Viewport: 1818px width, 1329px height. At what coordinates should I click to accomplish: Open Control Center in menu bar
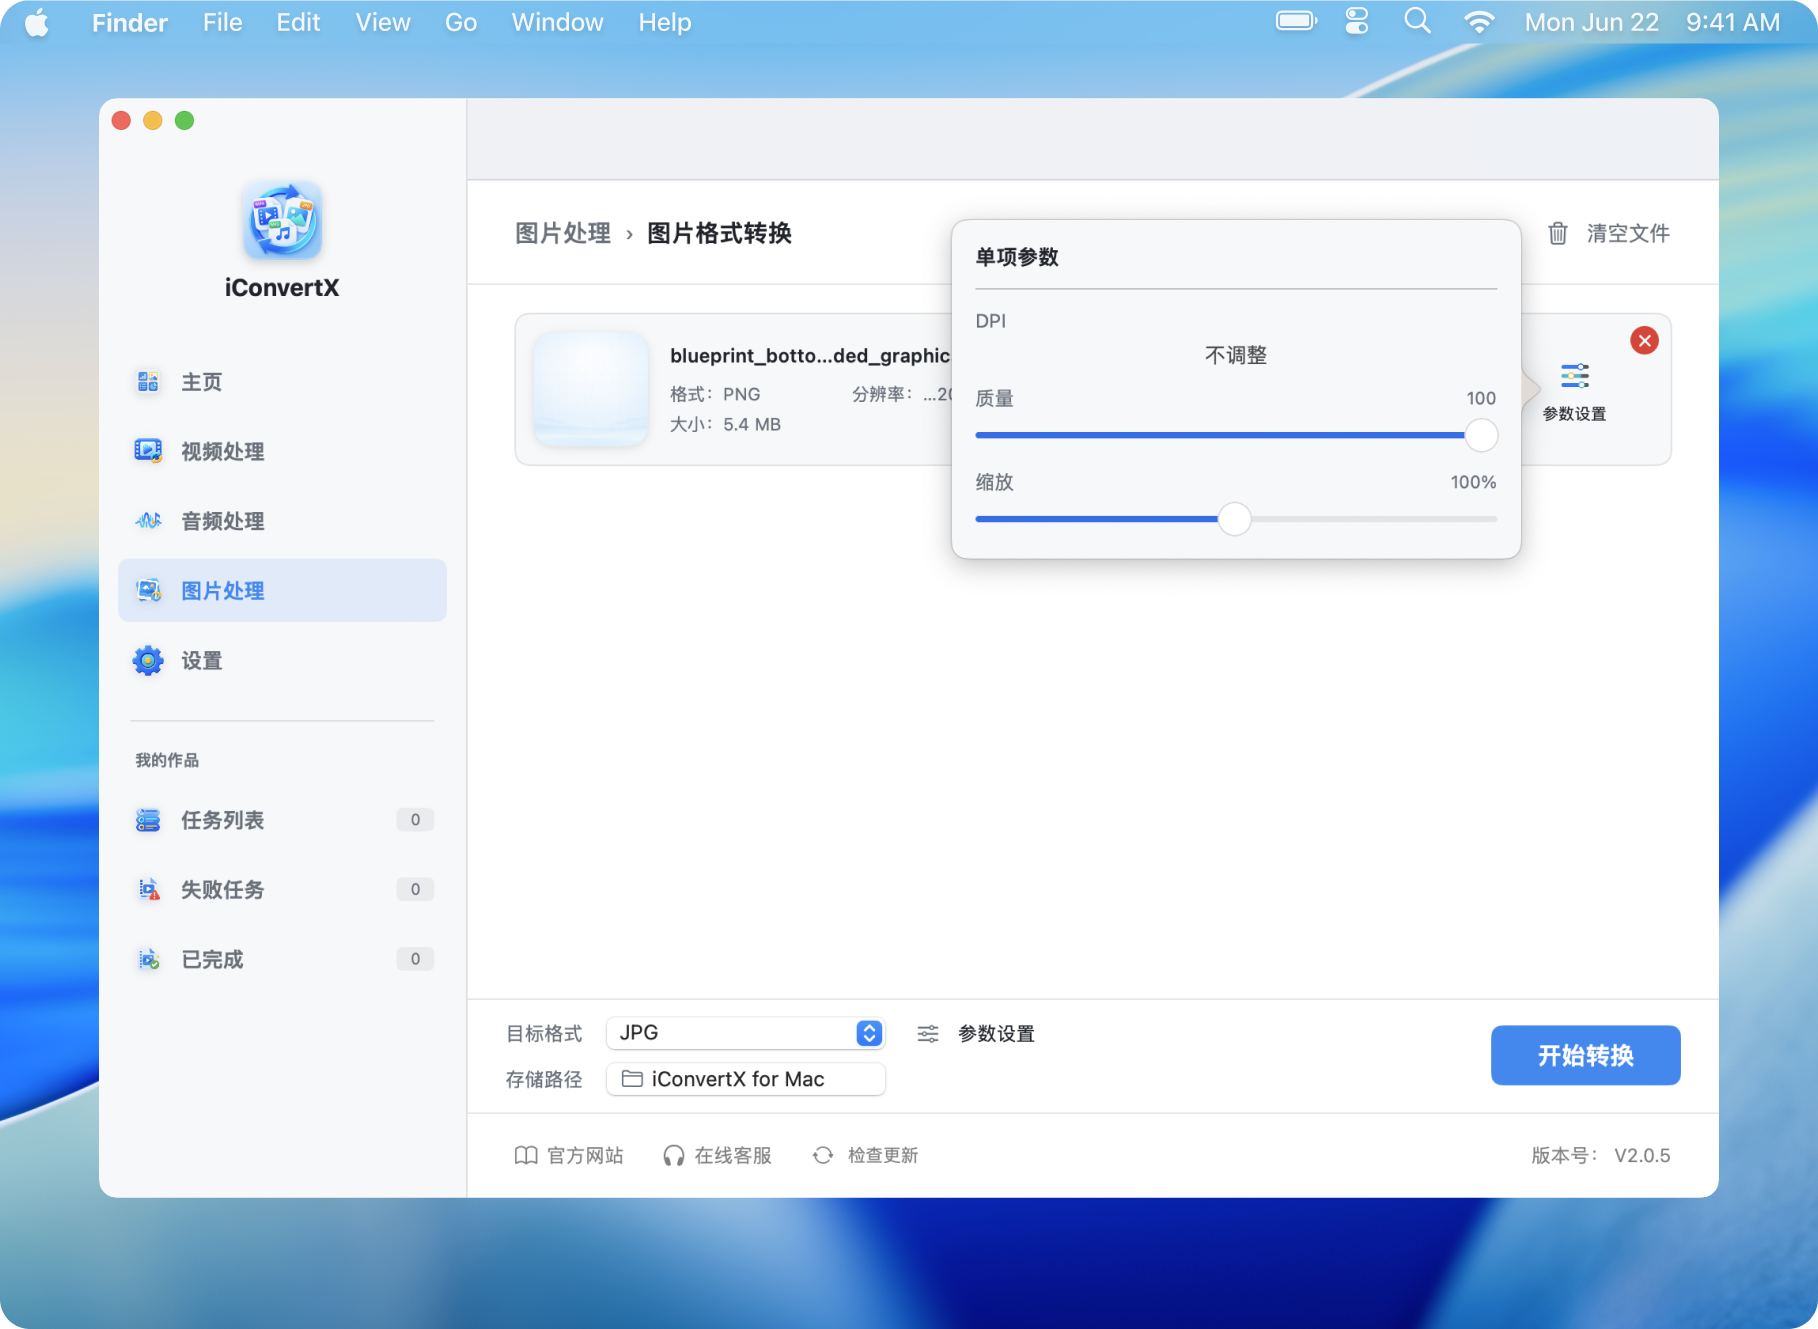(x=1356, y=21)
